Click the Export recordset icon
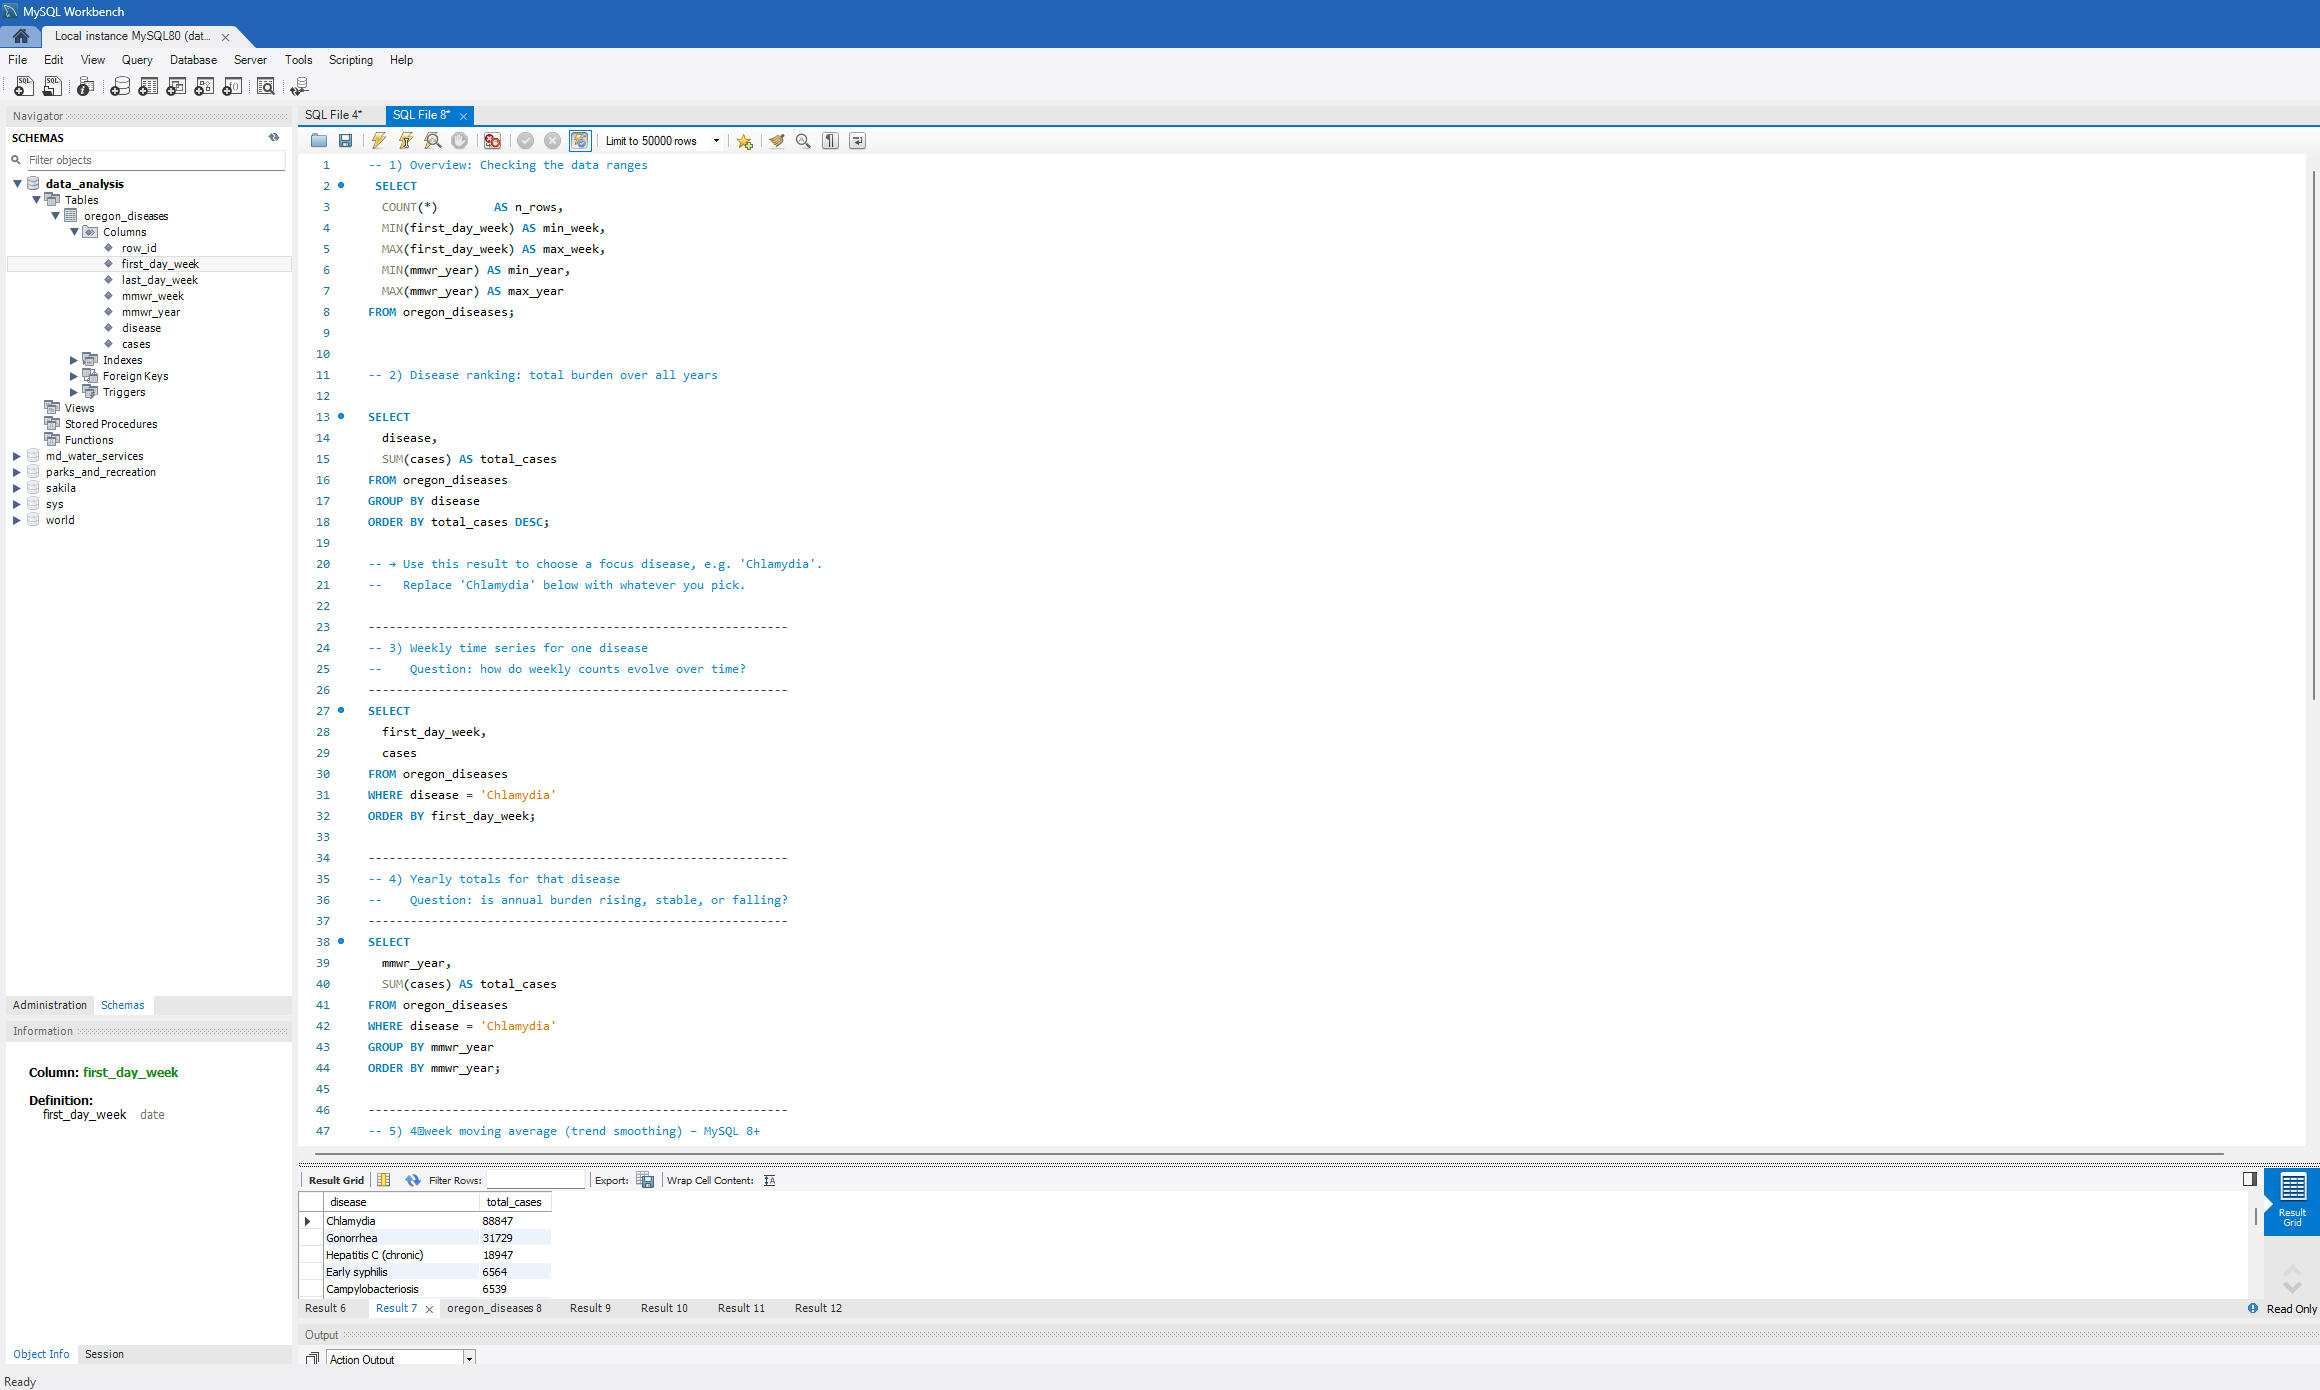2320x1390 pixels. (x=645, y=1180)
